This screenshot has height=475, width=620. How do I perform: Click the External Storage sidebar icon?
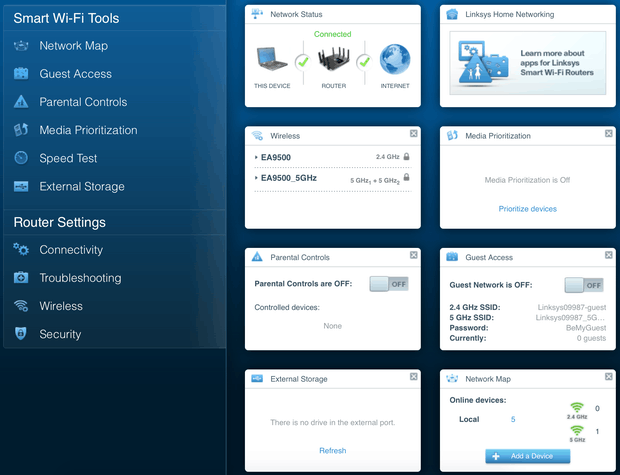coord(21,186)
